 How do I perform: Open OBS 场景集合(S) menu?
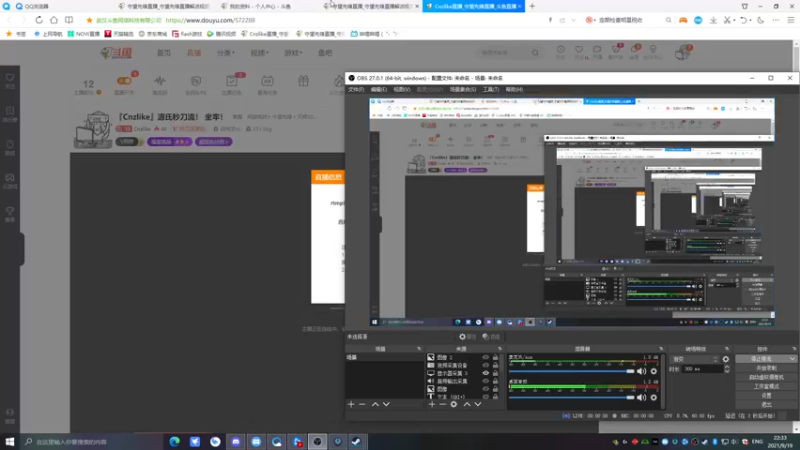pos(463,89)
